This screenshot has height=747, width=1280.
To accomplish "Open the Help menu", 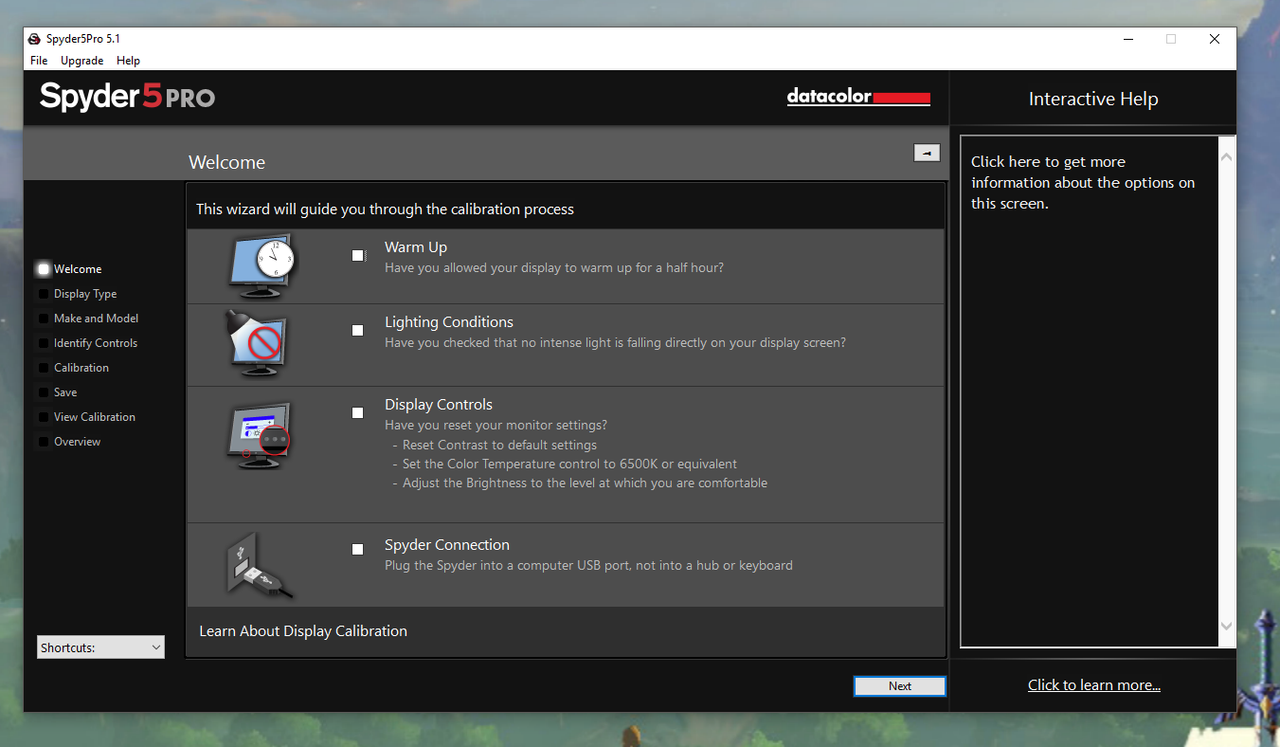I will (128, 61).
